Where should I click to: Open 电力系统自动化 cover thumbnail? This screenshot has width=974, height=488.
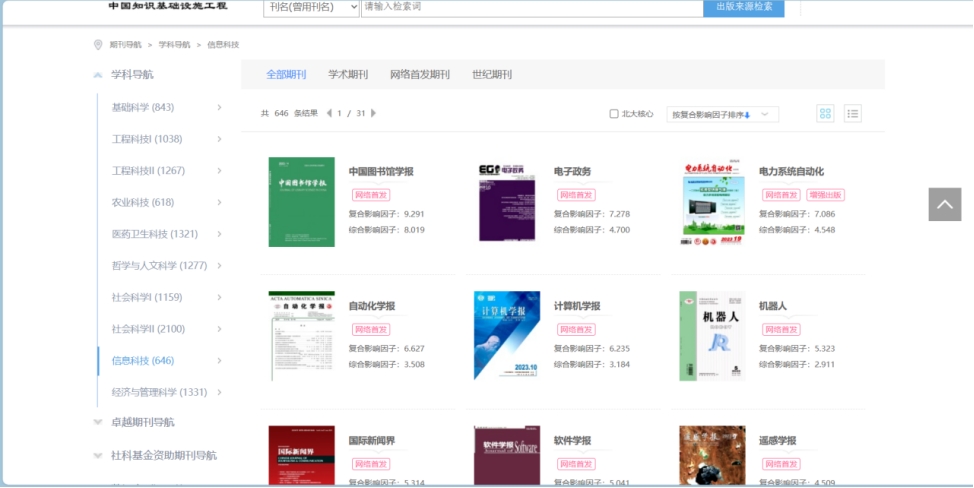point(712,204)
